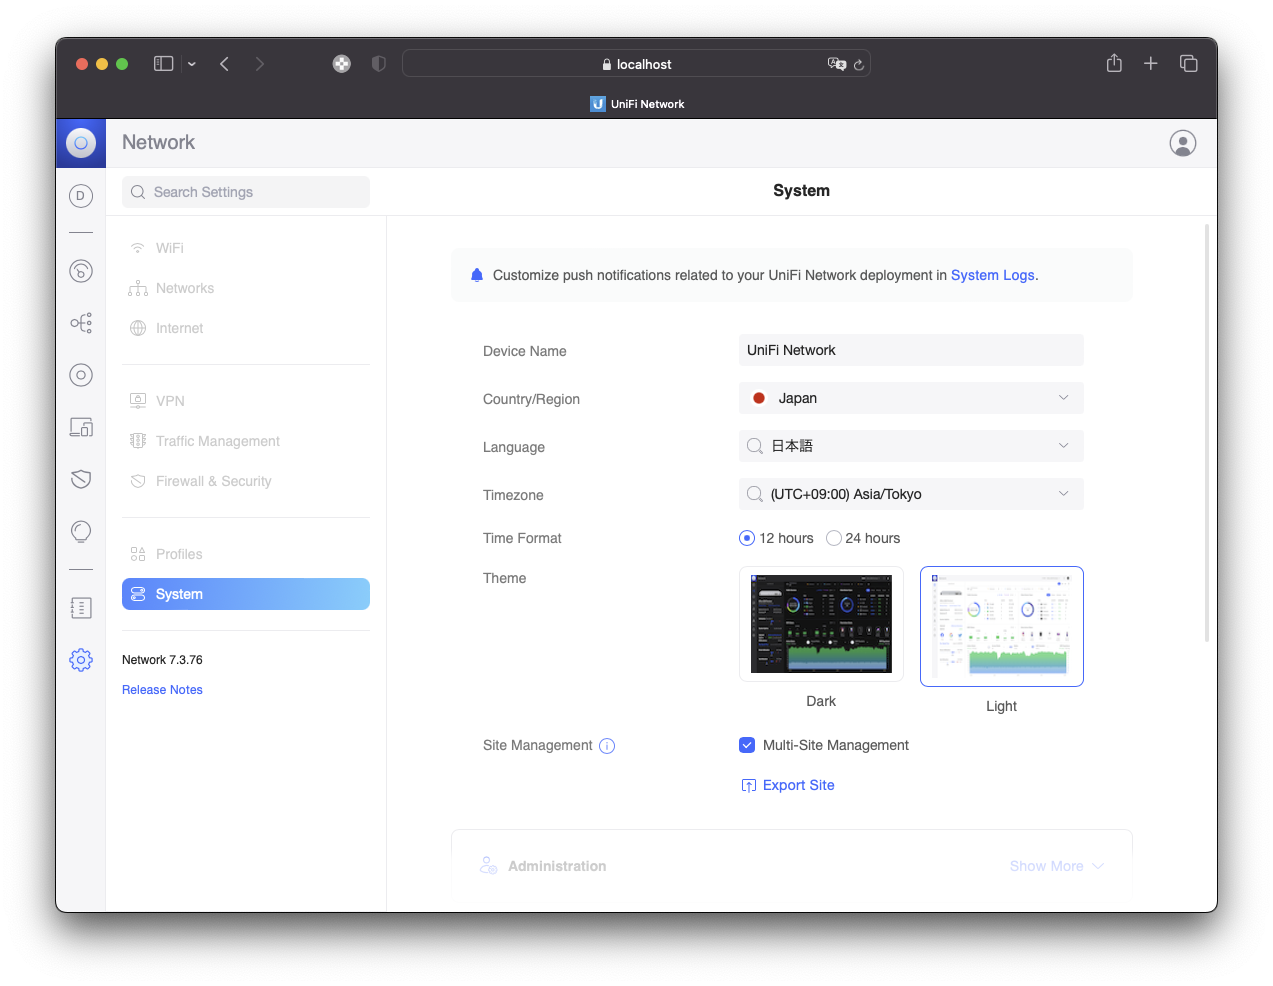Open the shield security icon in left rail
This screenshot has width=1273, height=986.
81,479
